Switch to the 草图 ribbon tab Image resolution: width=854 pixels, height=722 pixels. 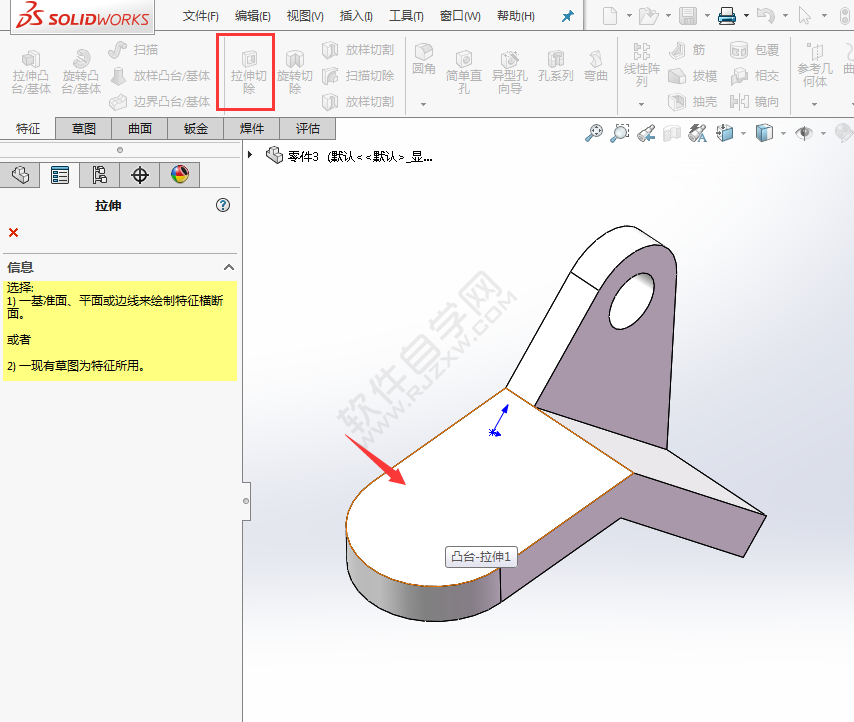tap(84, 129)
